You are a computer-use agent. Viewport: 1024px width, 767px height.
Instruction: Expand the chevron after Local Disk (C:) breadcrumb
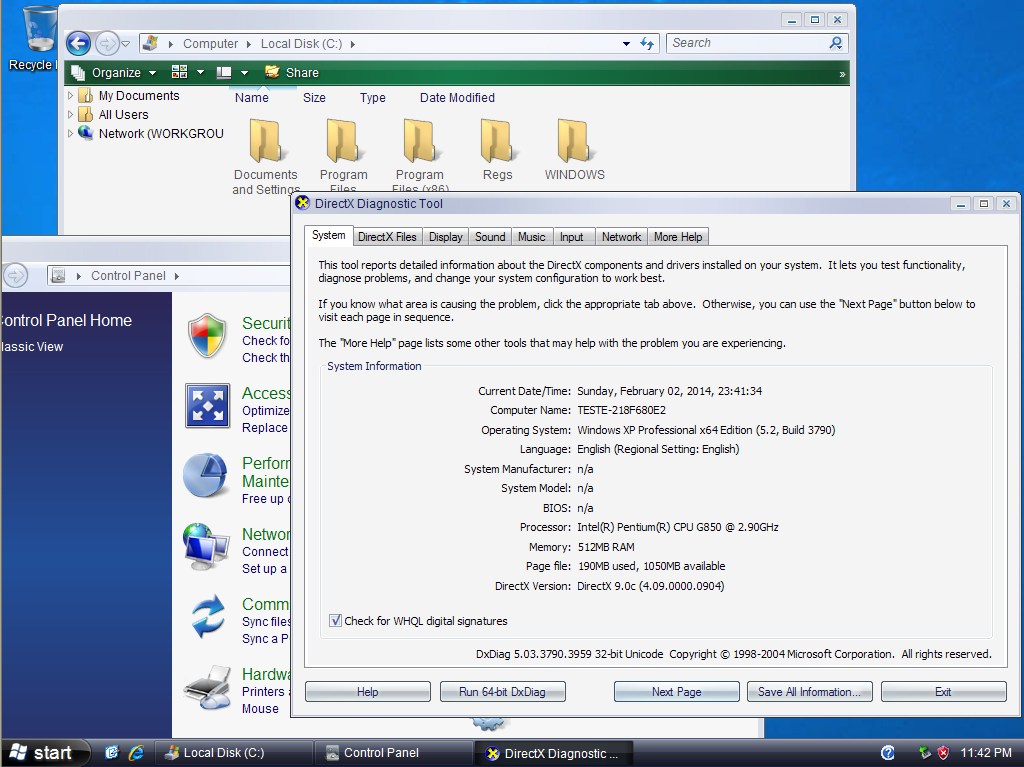(x=353, y=44)
